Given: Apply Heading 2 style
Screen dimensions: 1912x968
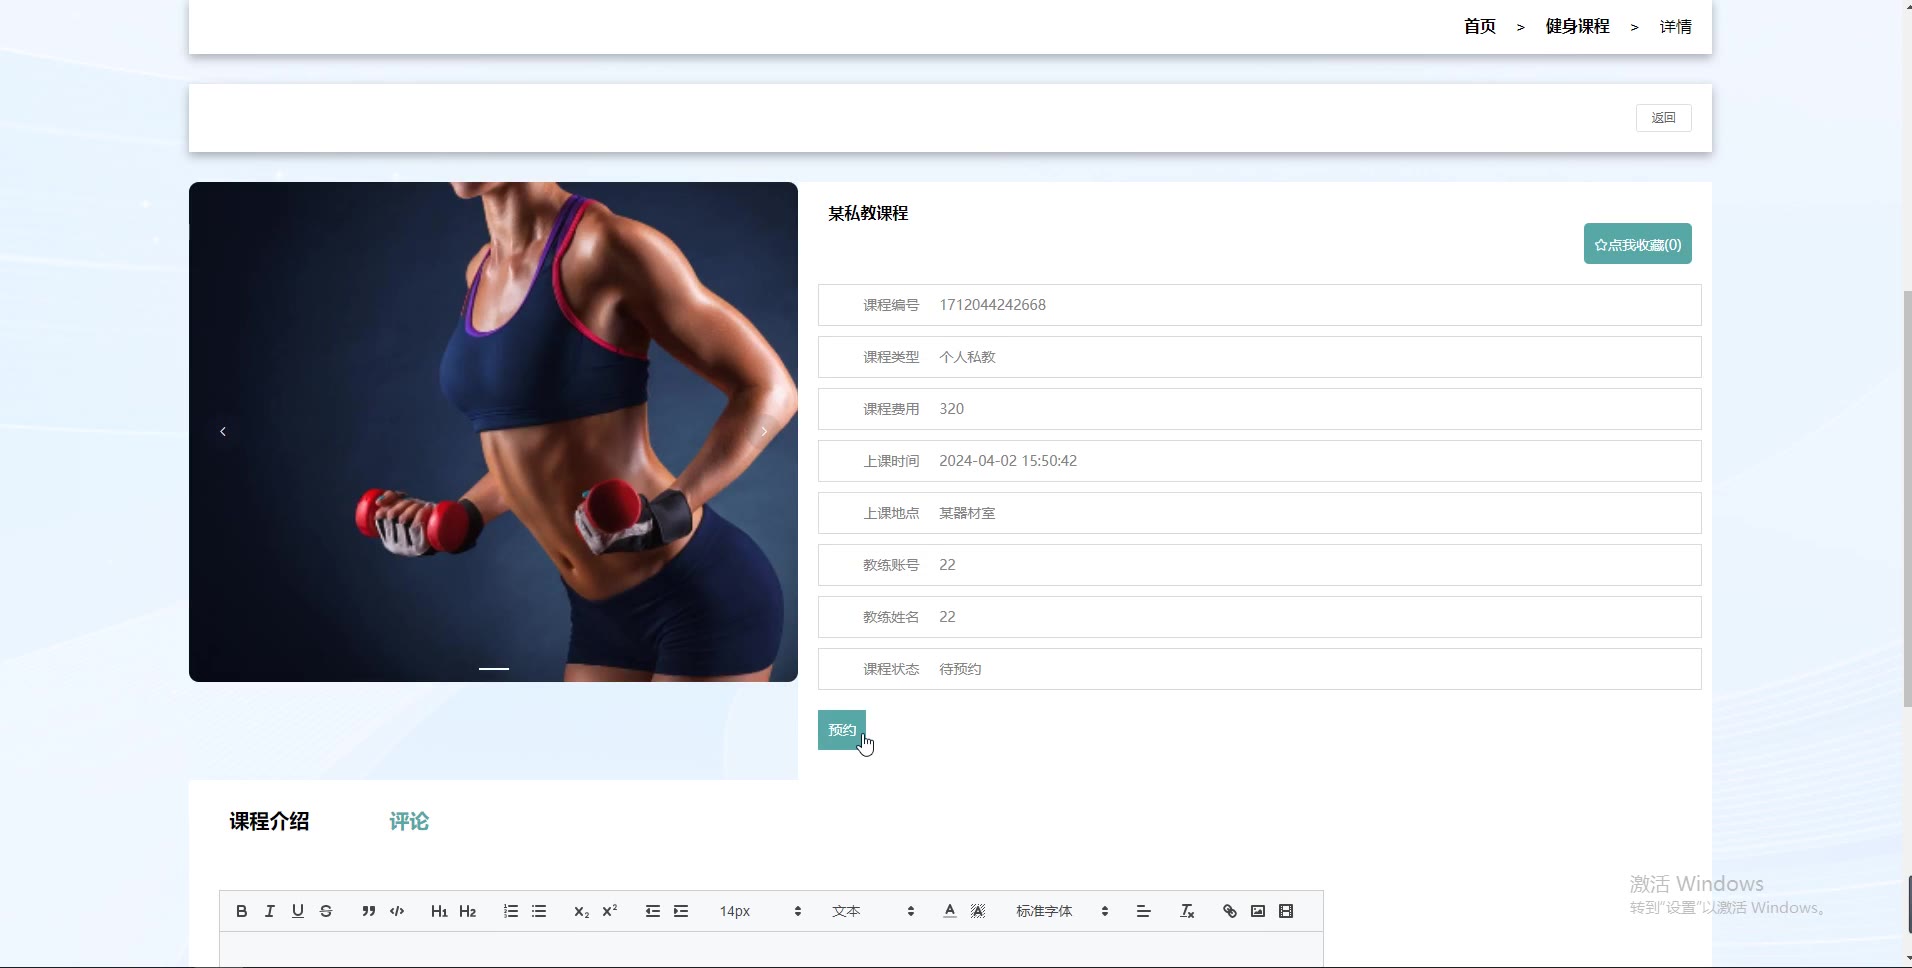Looking at the screenshot, I should tap(467, 911).
